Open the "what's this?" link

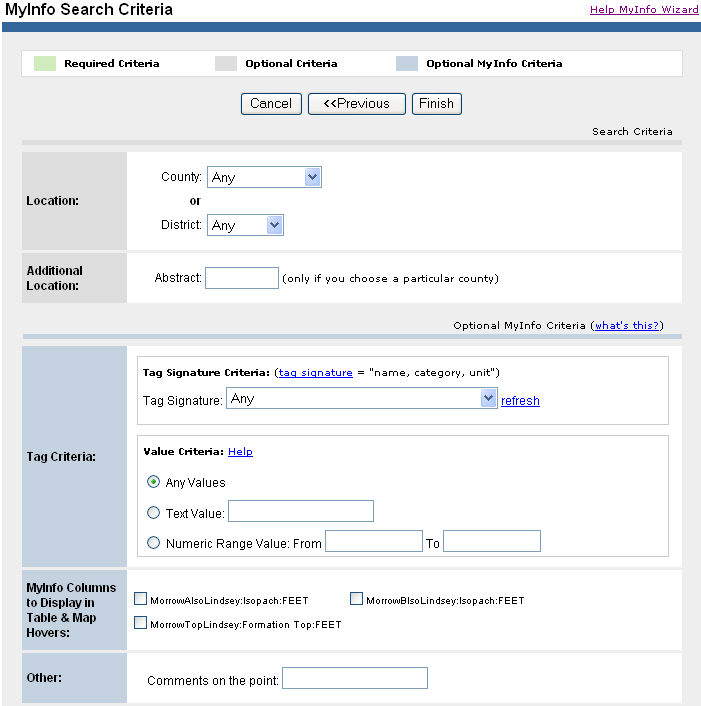click(627, 326)
